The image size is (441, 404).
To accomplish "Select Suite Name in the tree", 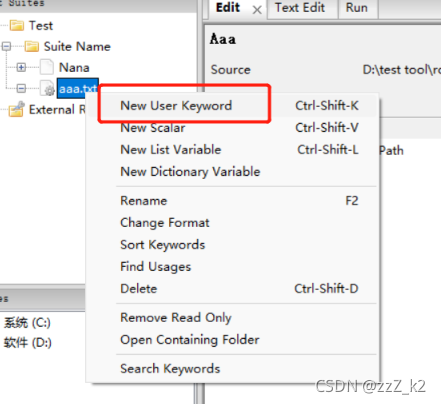I will [77, 47].
